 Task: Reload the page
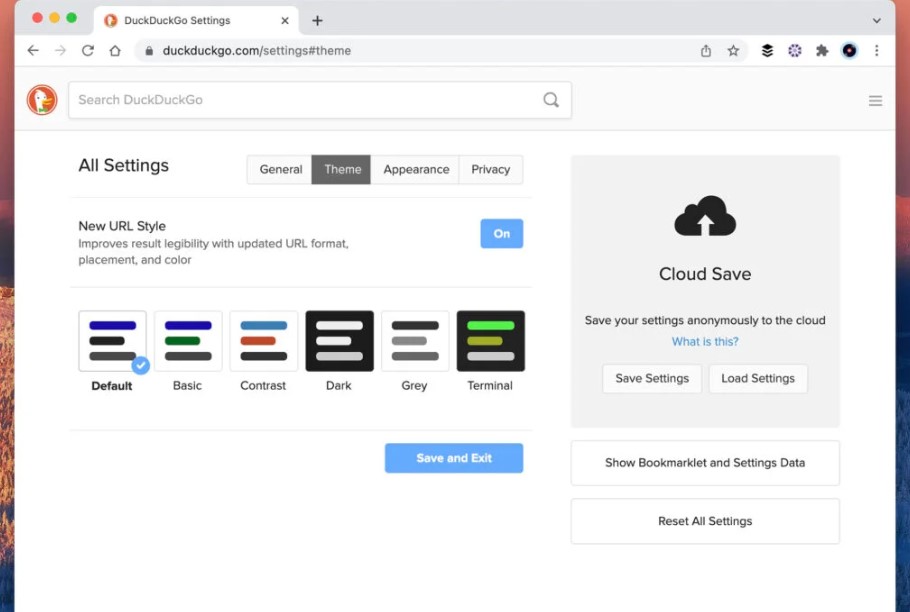click(88, 50)
